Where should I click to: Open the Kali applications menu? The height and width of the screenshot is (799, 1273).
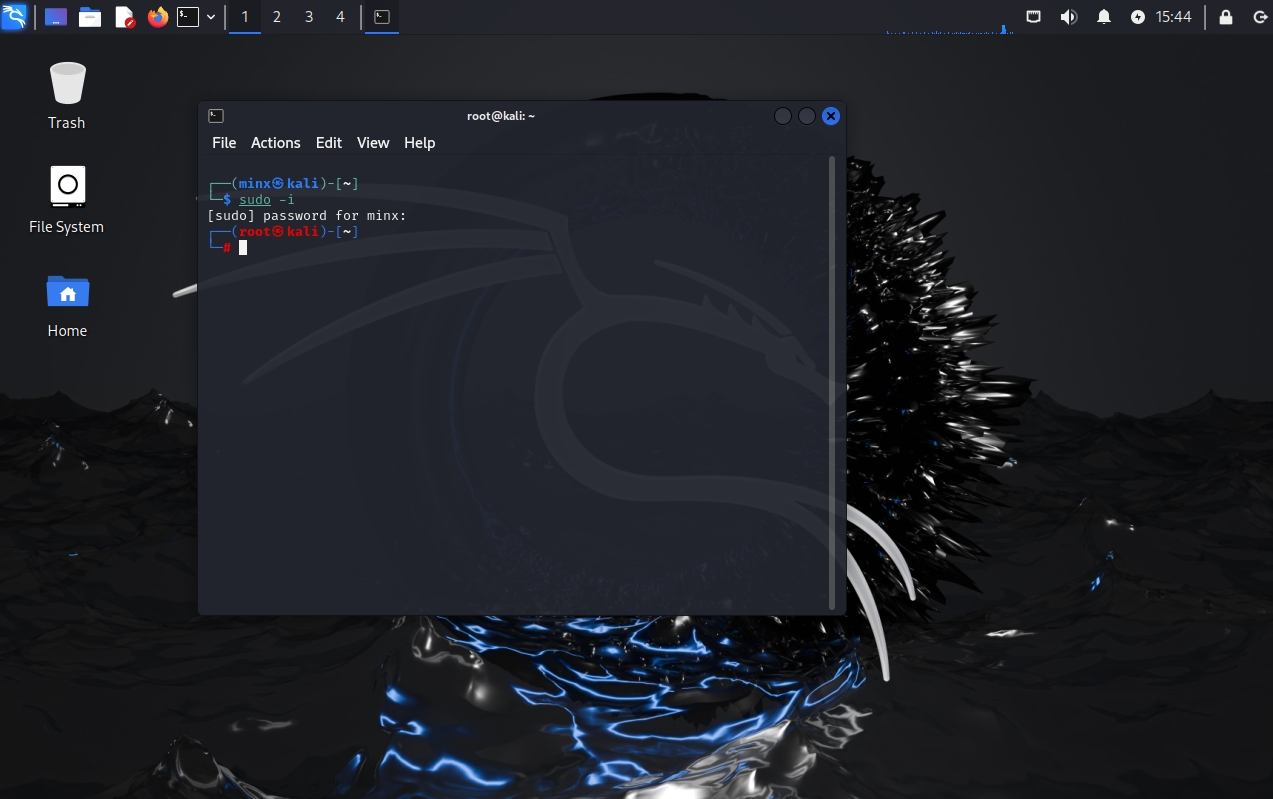[14, 17]
